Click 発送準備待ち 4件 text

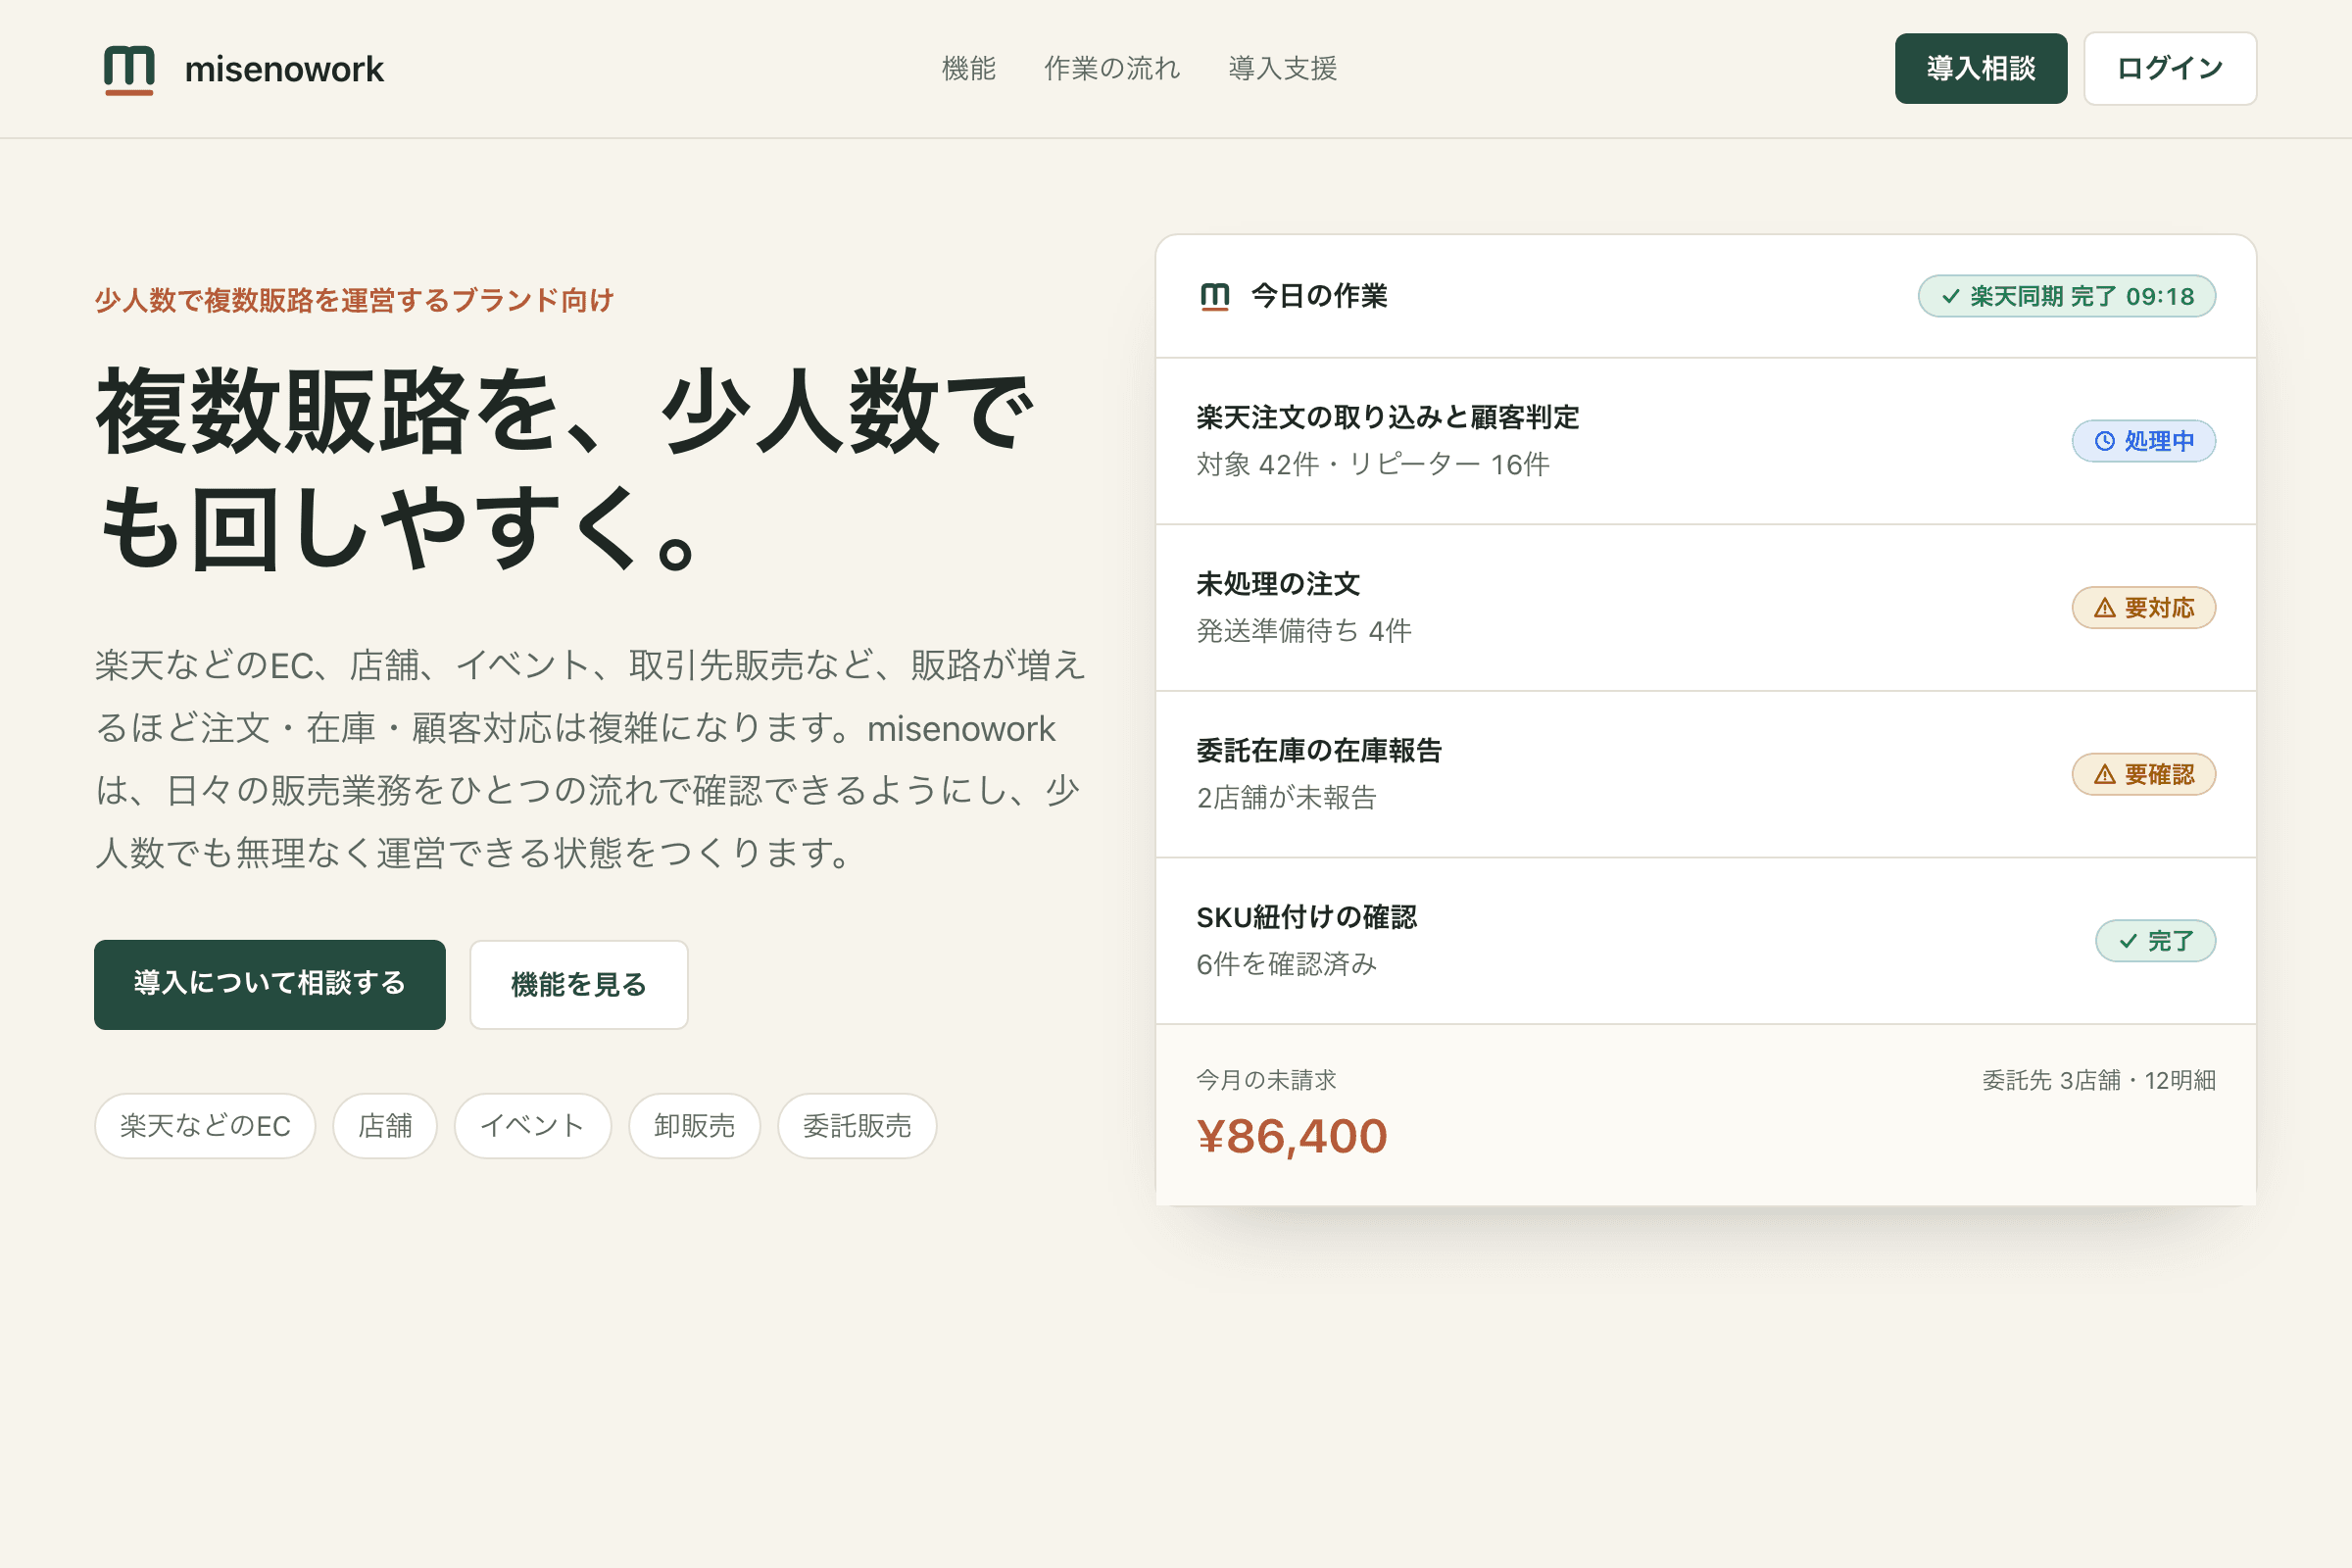tap(1304, 631)
